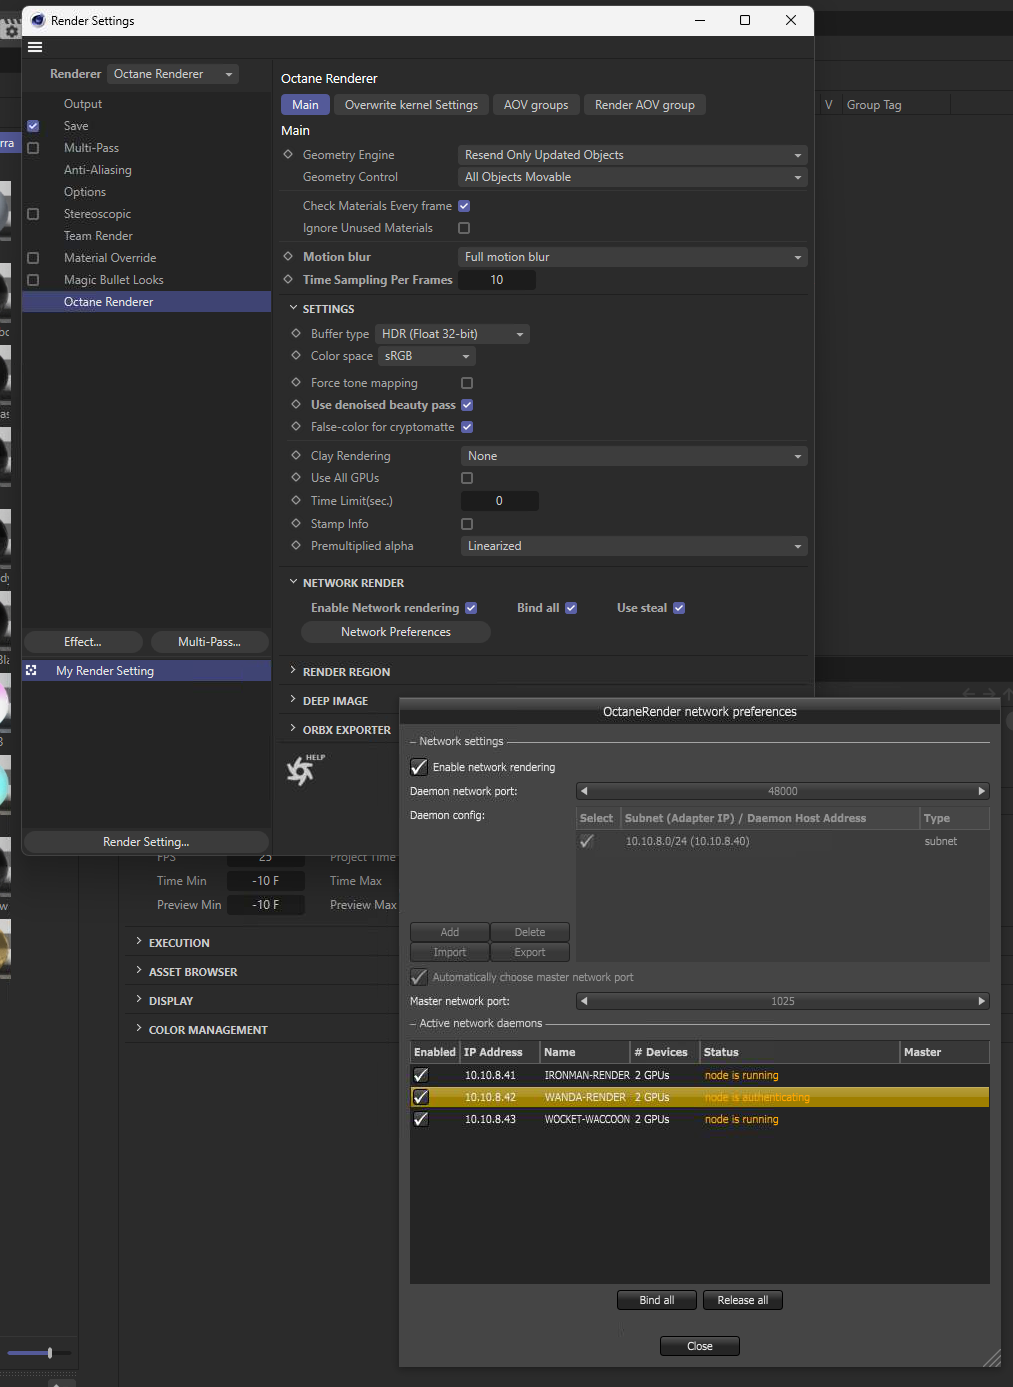Toggle Bind all checkbox in Network Render
Viewport: 1013px width, 1387px height.
pos(571,608)
